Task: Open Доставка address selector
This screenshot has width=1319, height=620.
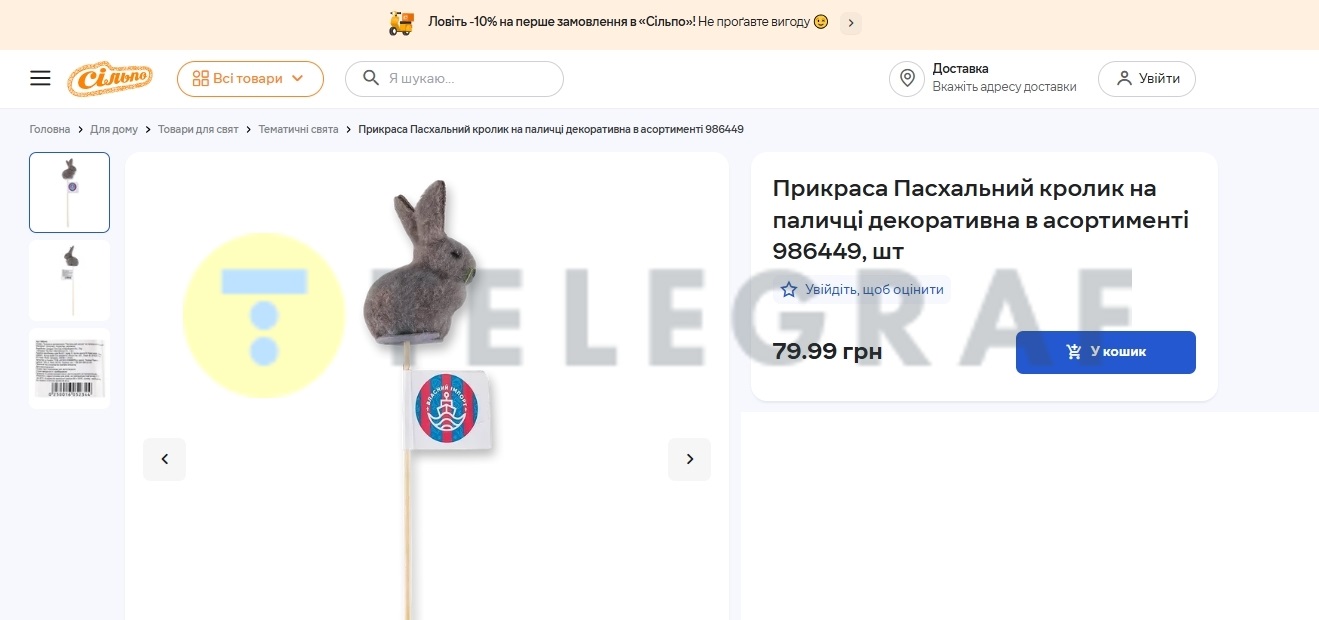Action: [1004, 78]
